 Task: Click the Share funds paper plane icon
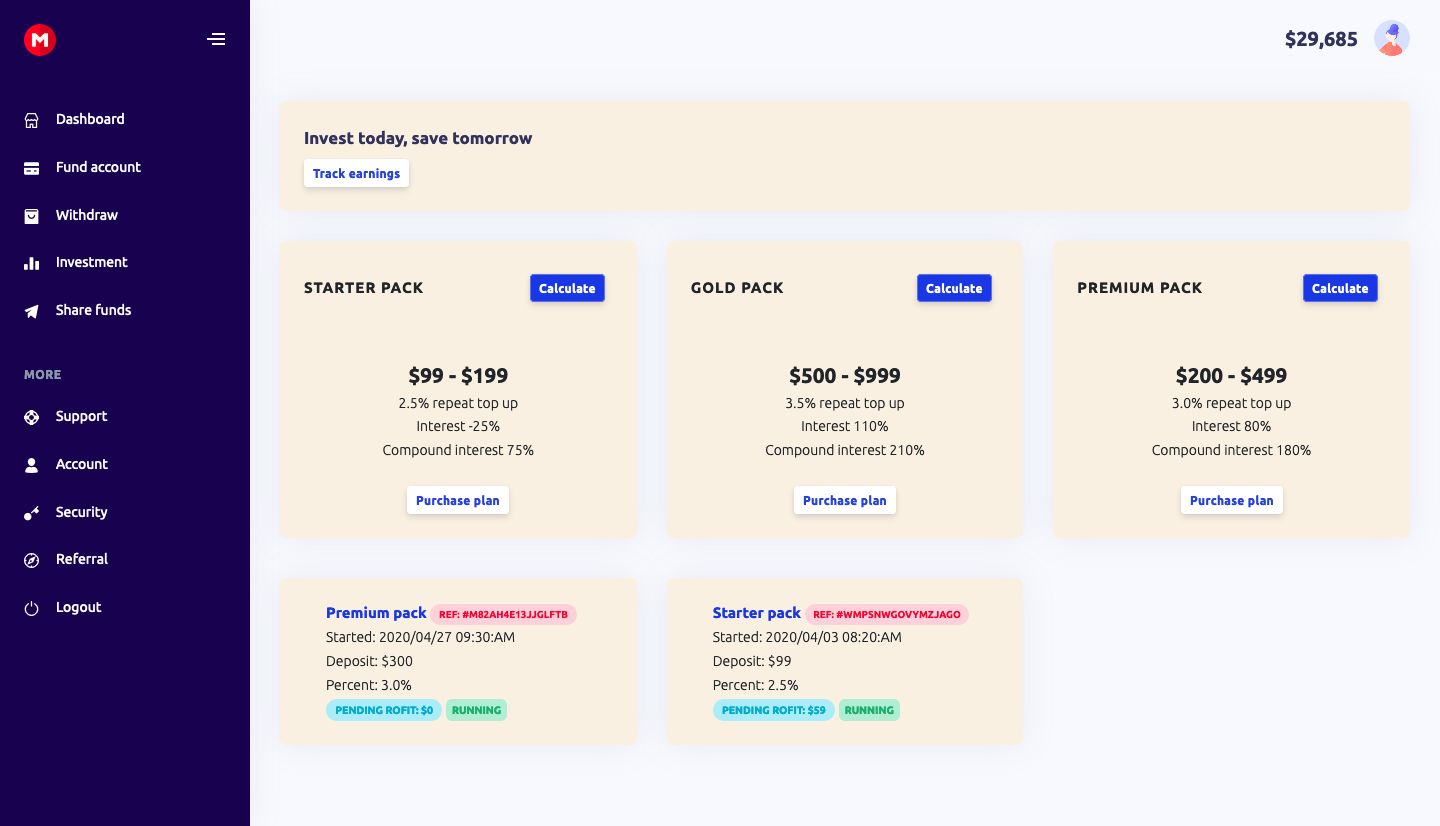[32, 311]
